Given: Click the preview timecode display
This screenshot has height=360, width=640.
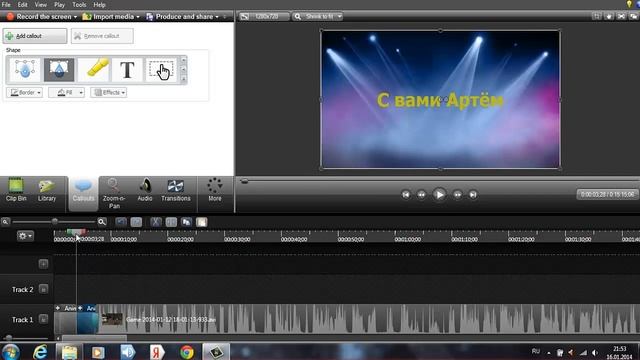Looking at the screenshot, I should point(607,194).
